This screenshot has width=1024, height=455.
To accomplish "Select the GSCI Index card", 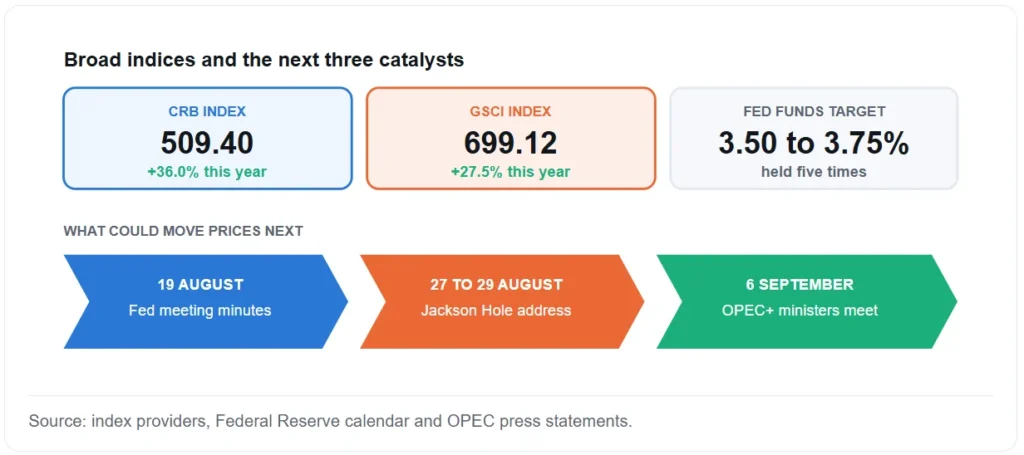I will [511, 138].
